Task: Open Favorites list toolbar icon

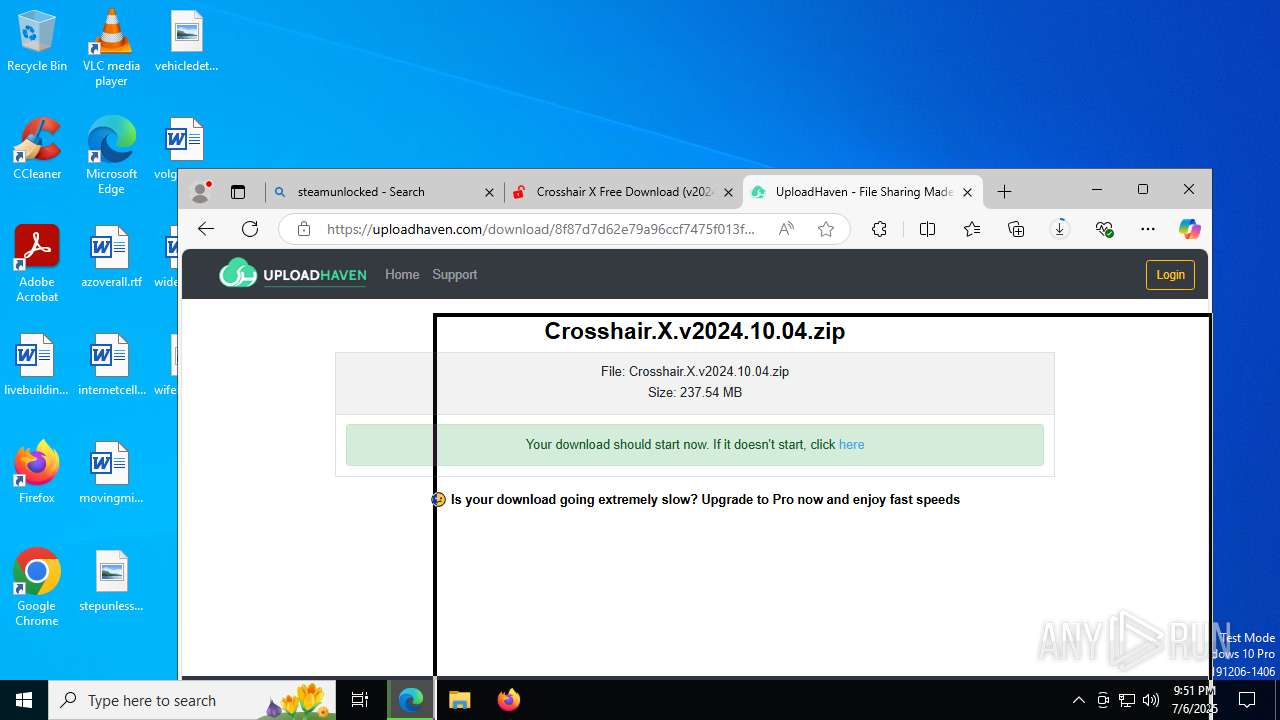Action: pos(972,229)
